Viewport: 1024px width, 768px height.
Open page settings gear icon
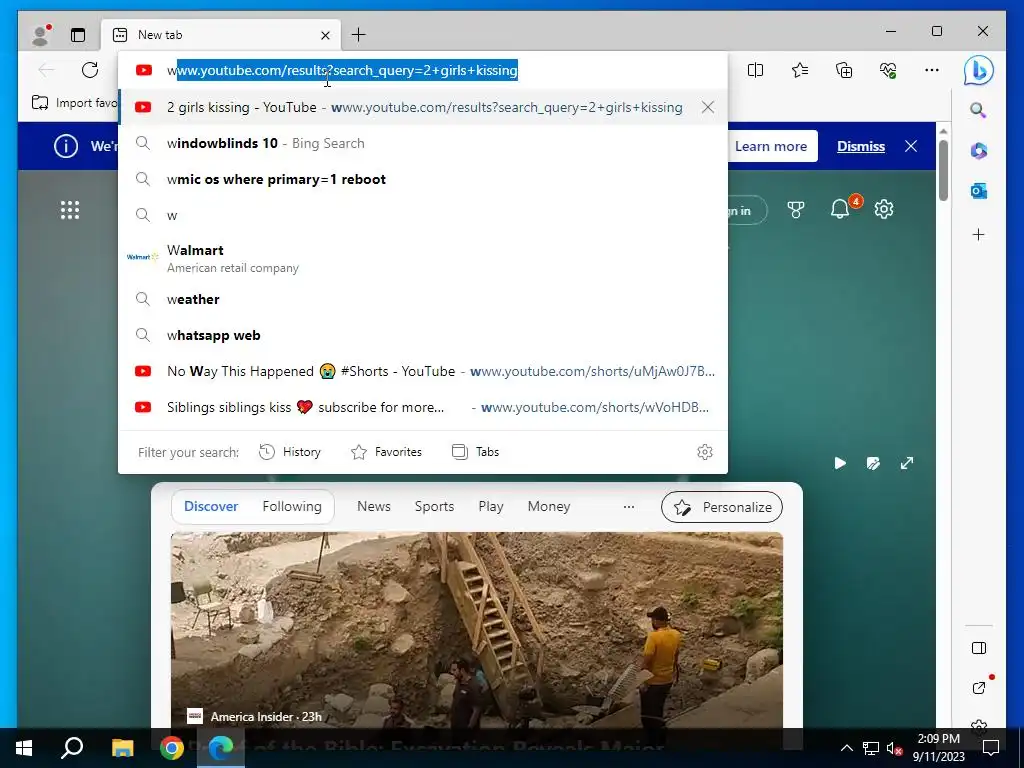click(x=884, y=210)
